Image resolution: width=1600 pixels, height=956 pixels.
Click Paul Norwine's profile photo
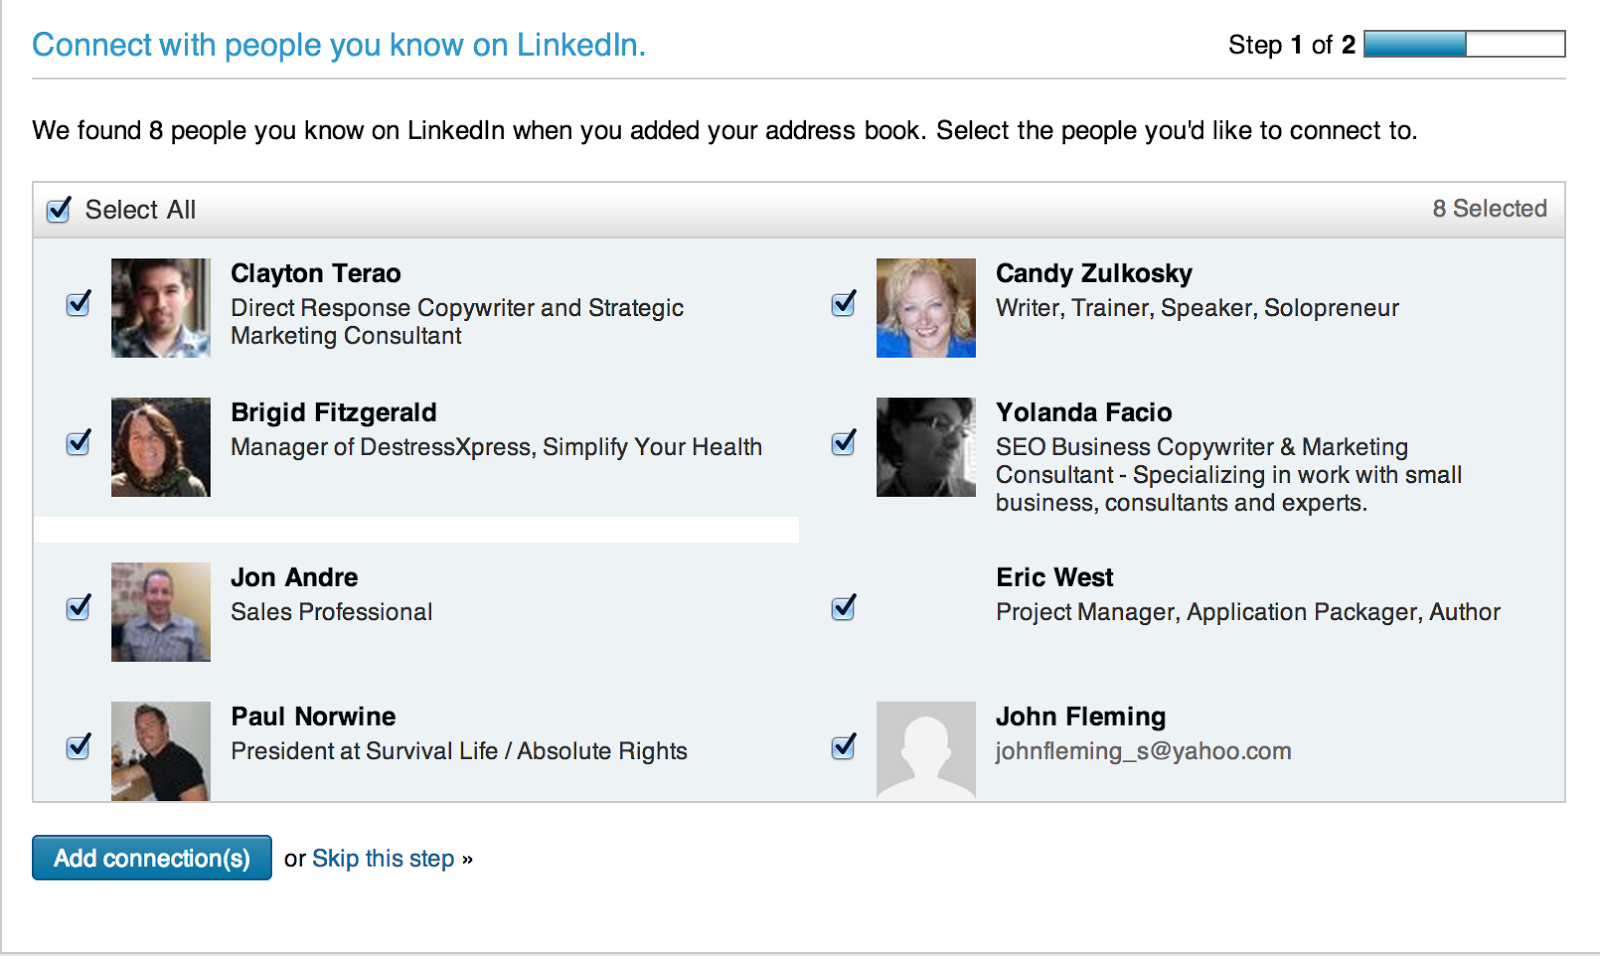[160, 750]
